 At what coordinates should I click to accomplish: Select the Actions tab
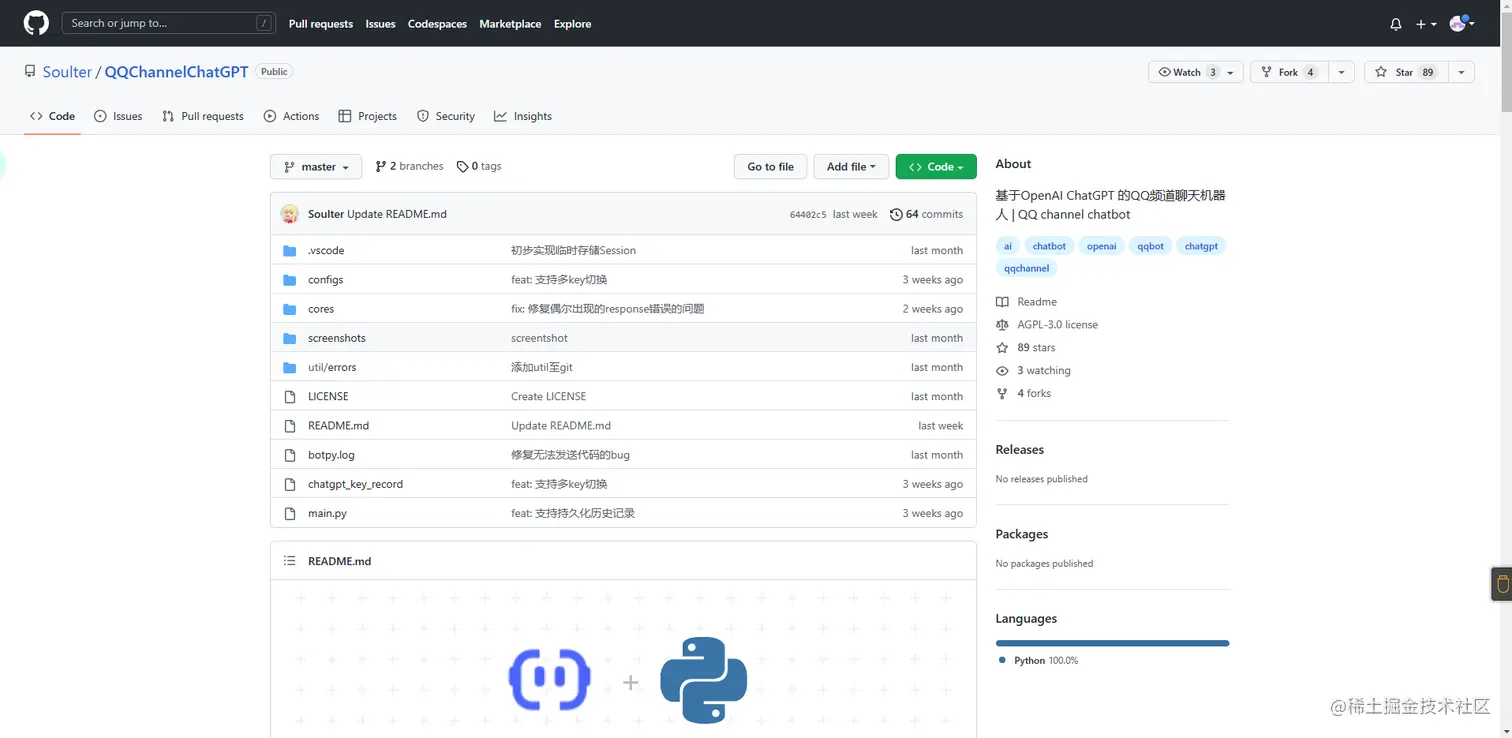pyautogui.click(x=291, y=116)
